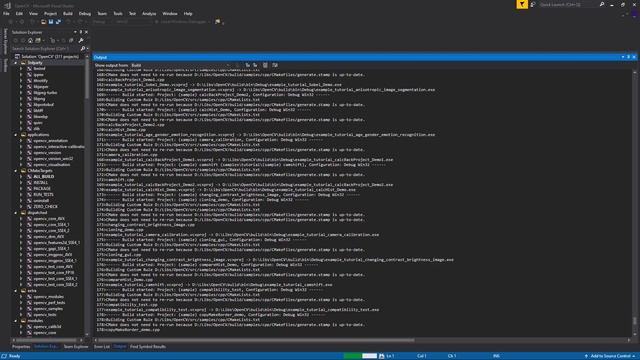The height and width of the screenshot is (360, 640).
Task: Click the yellow notifications filter flag icon
Action: pyautogui.click(x=522, y=4)
